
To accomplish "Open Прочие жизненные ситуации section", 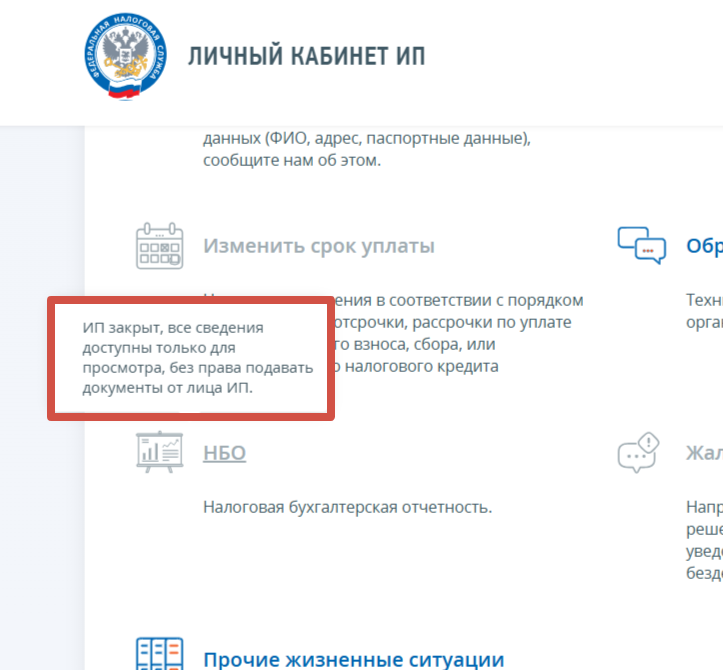I will pyautogui.click(x=354, y=659).
